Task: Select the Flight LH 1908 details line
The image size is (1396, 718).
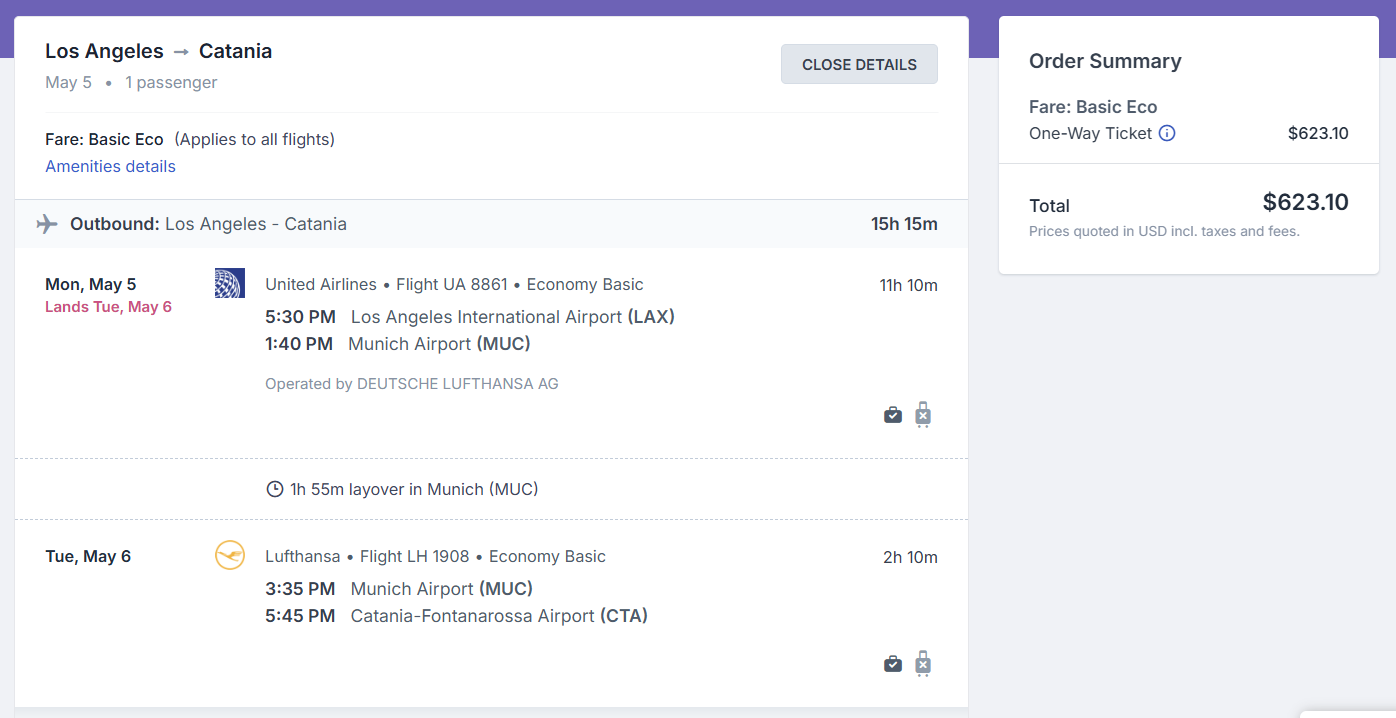Action: pyautogui.click(x=435, y=557)
